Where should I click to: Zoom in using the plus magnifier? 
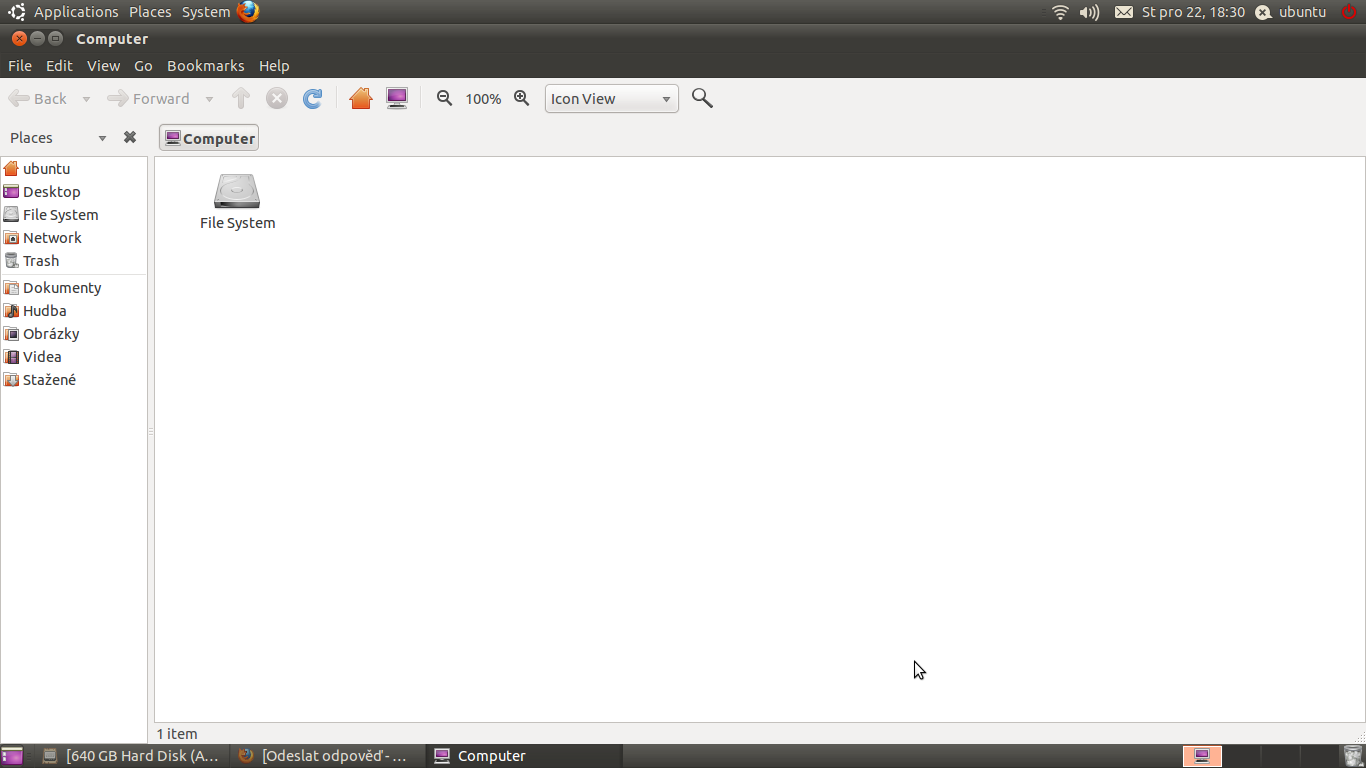coord(521,98)
